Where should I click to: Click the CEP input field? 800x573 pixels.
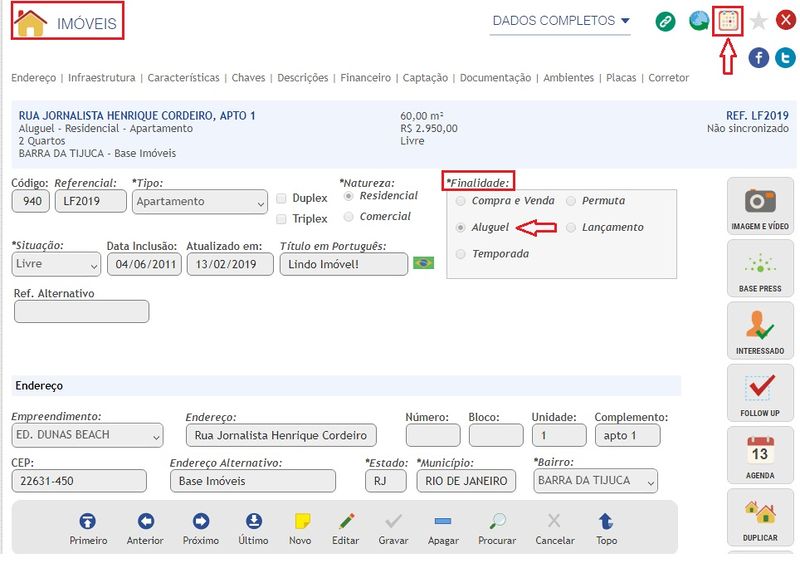(79, 481)
